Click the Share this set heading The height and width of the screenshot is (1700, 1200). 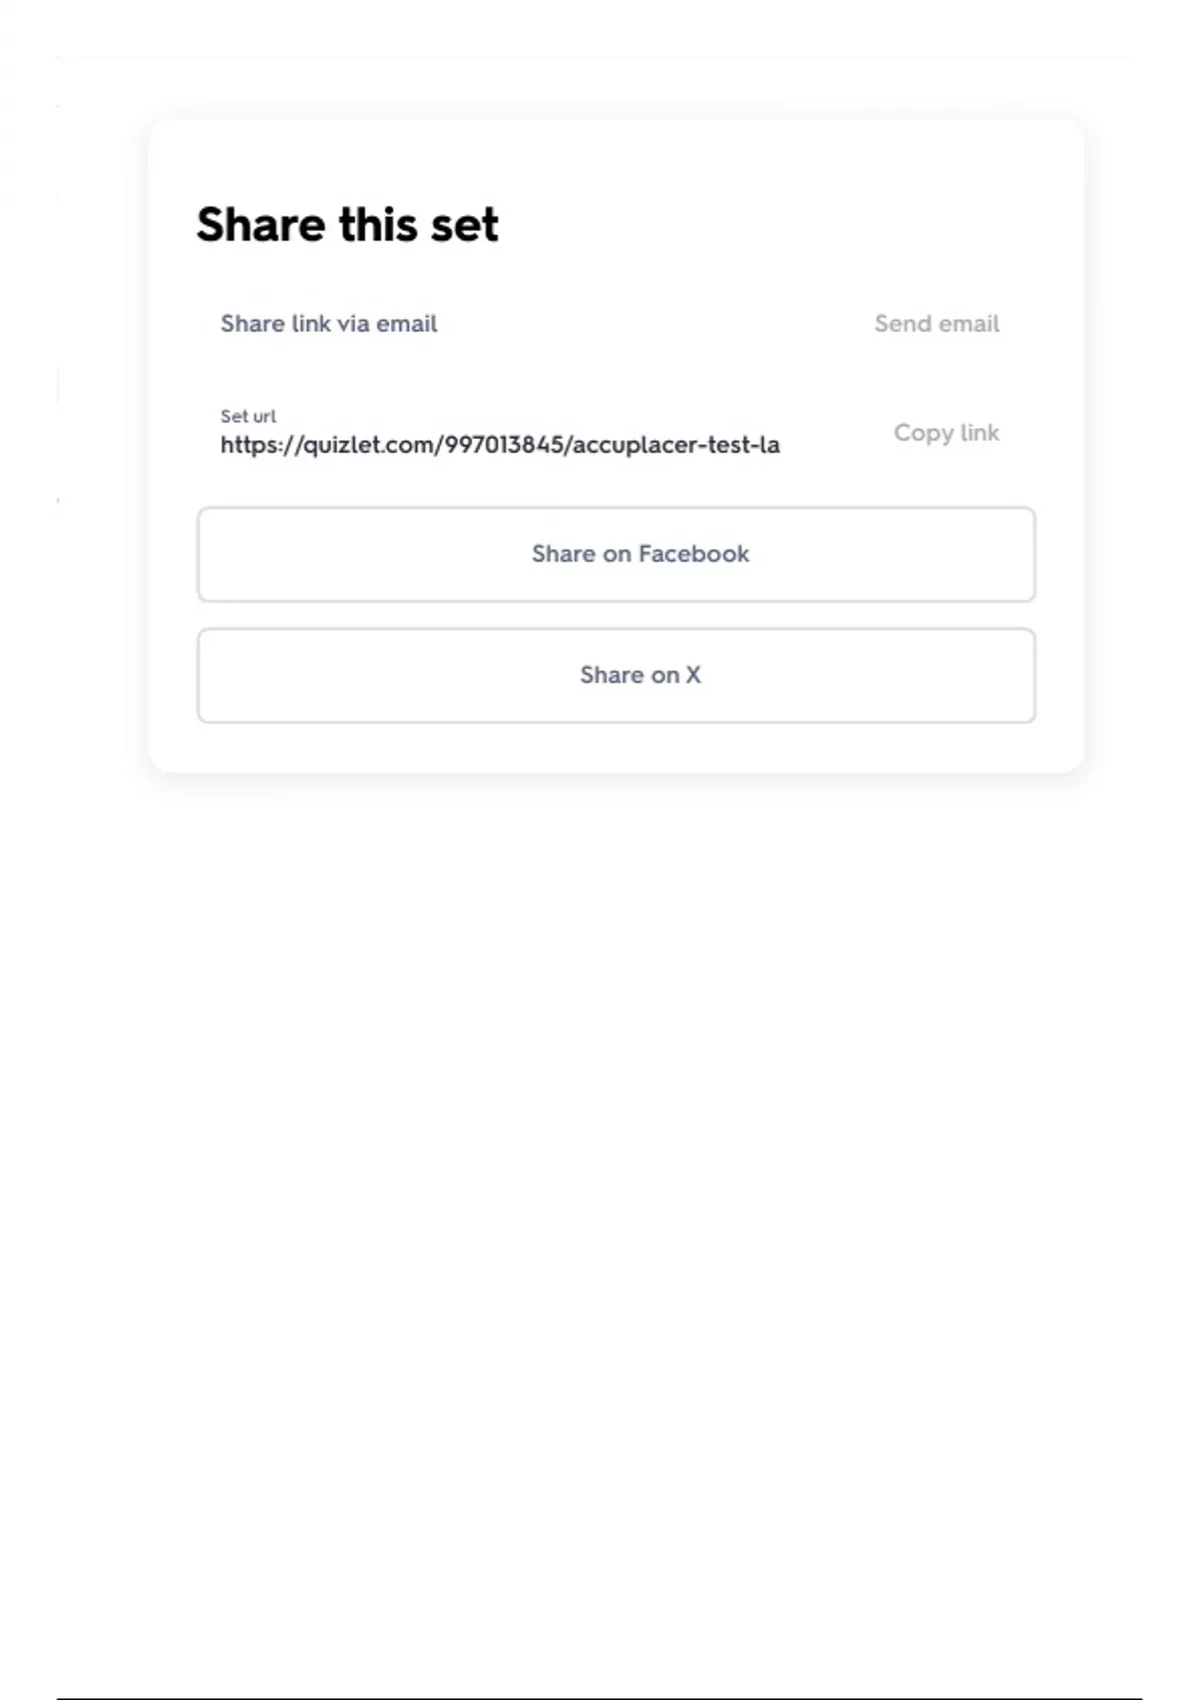tap(347, 224)
